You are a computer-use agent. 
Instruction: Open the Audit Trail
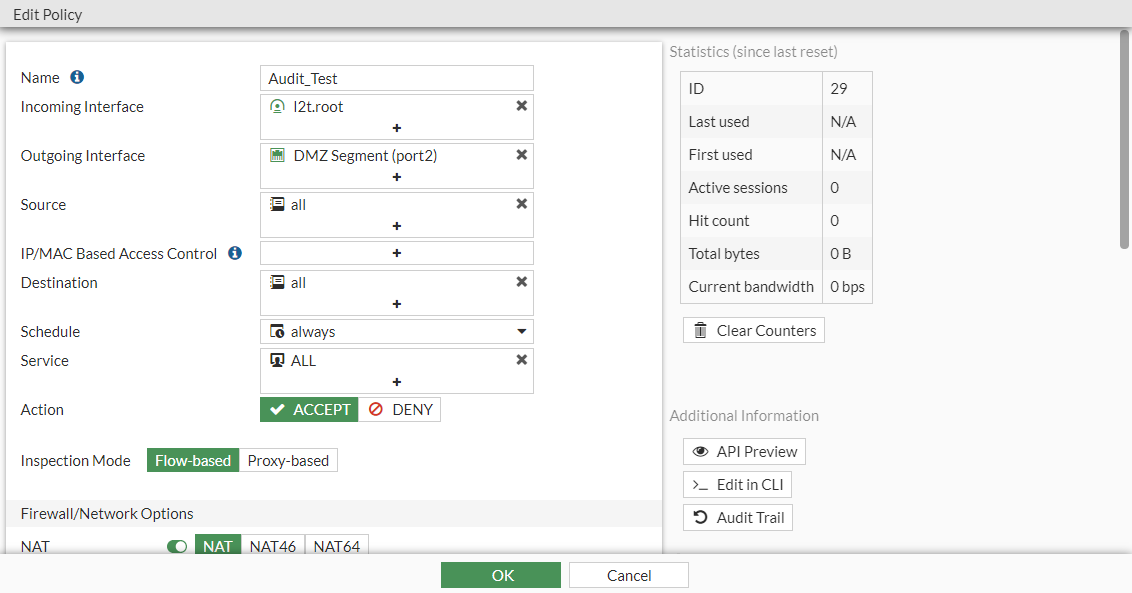[x=738, y=518]
